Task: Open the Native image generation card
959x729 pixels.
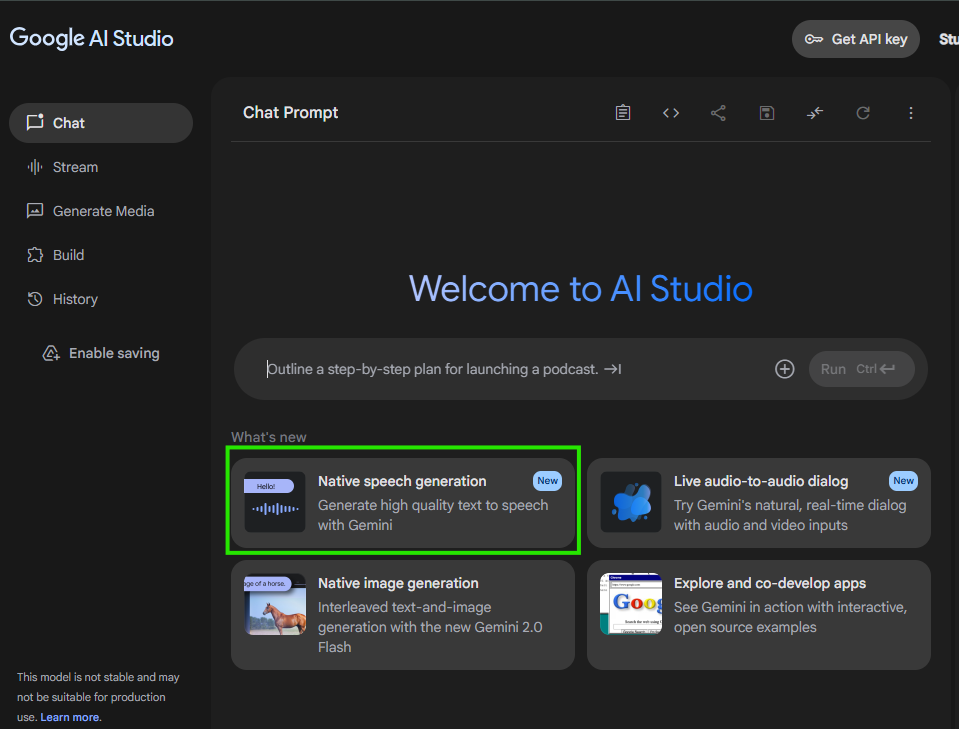Action: pyautogui.click(x=403, y=615)
